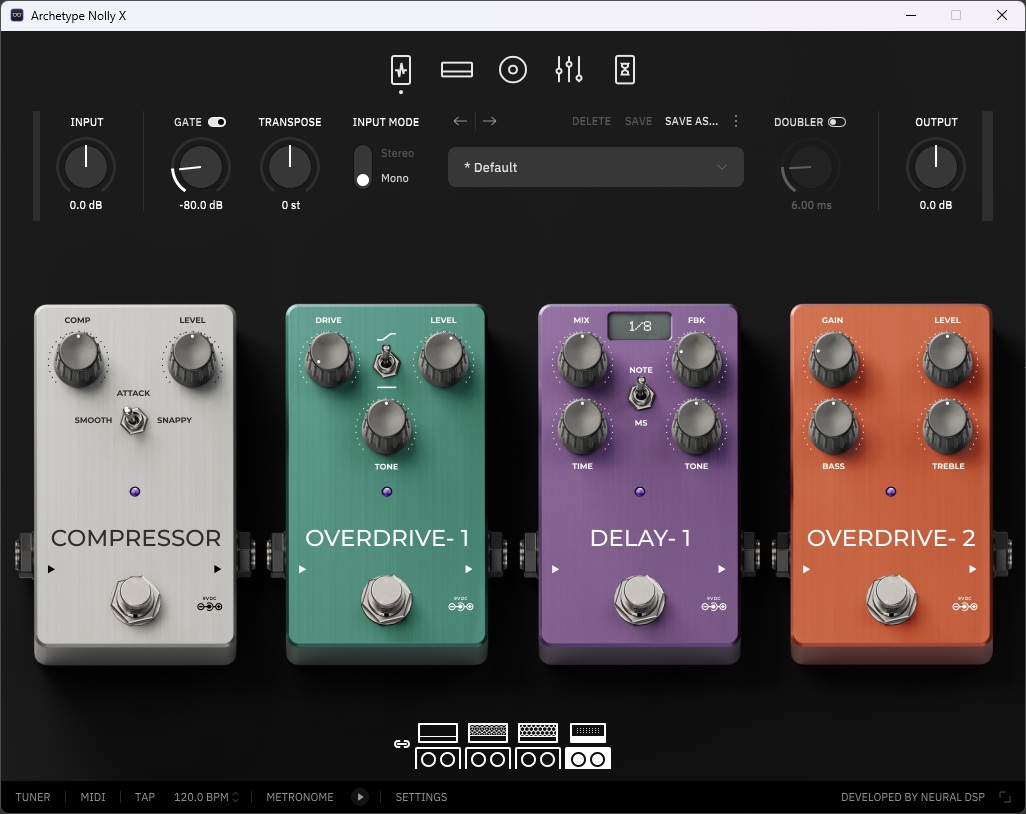The height and width of the screenshot is (814, 1026).
Task: Open the three-dot preset options menu
Action: pos(736,121)
